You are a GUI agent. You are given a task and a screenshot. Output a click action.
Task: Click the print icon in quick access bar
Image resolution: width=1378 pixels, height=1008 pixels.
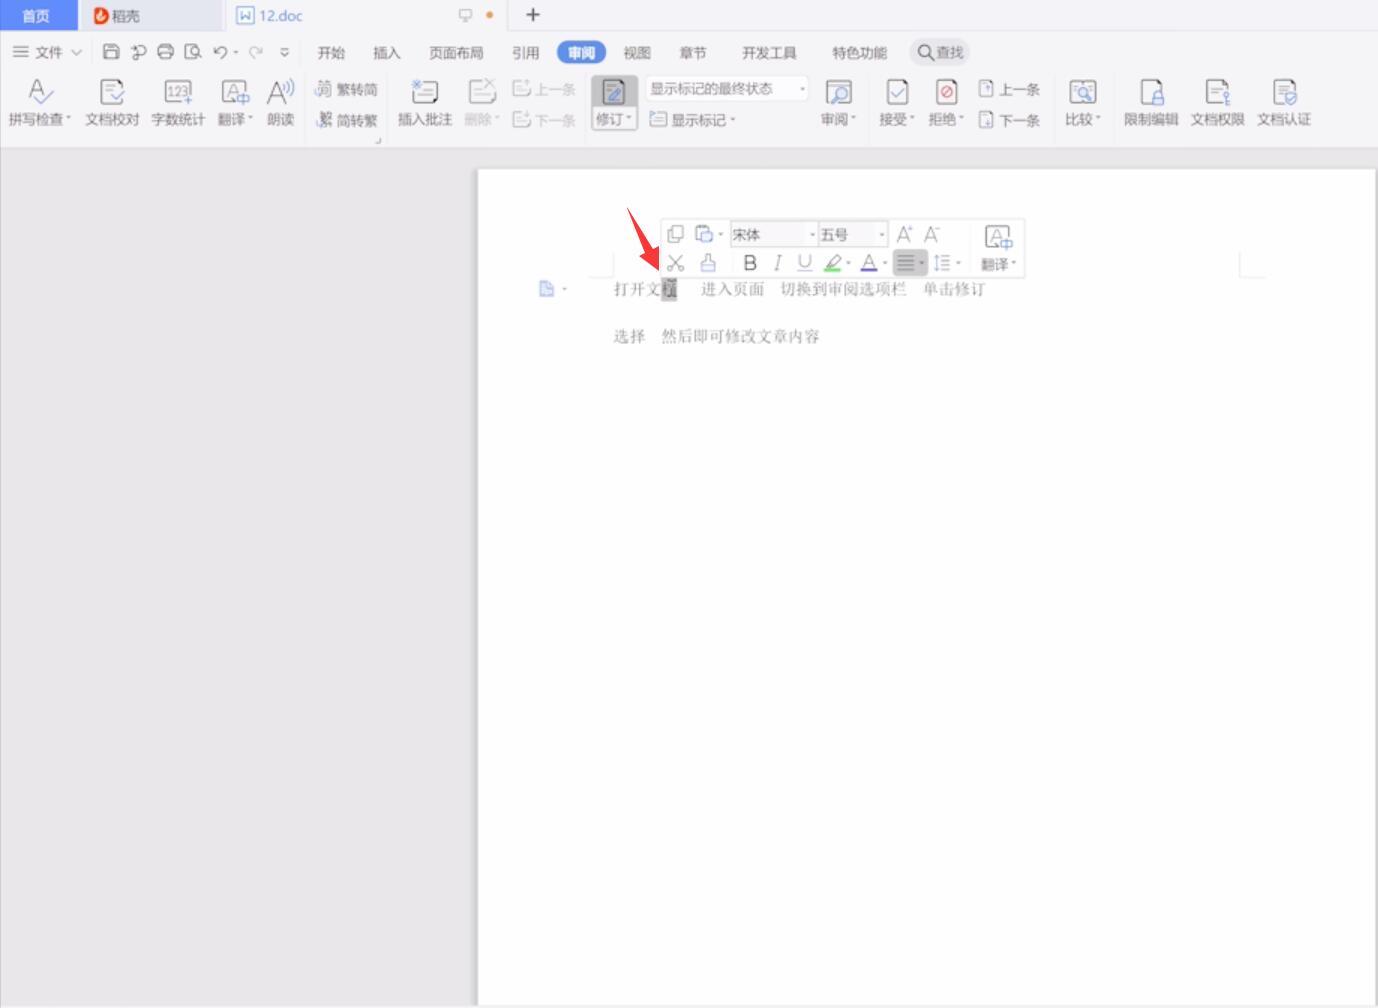(x=166, y=52)
